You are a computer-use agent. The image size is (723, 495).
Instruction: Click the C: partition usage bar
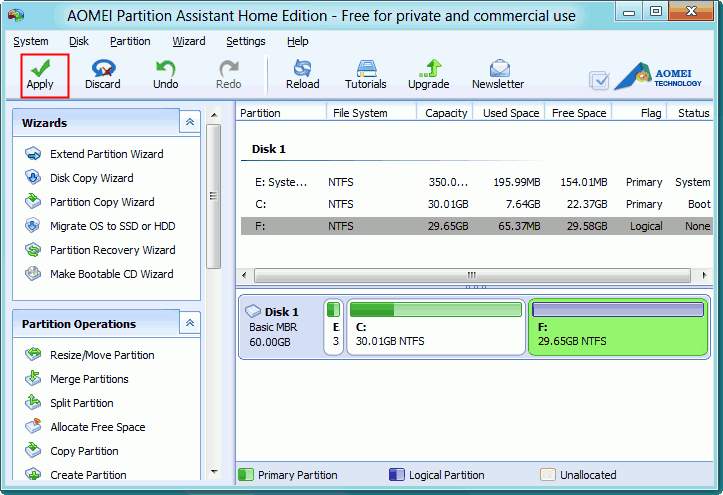pyautogui.click(x=436, y=309)
